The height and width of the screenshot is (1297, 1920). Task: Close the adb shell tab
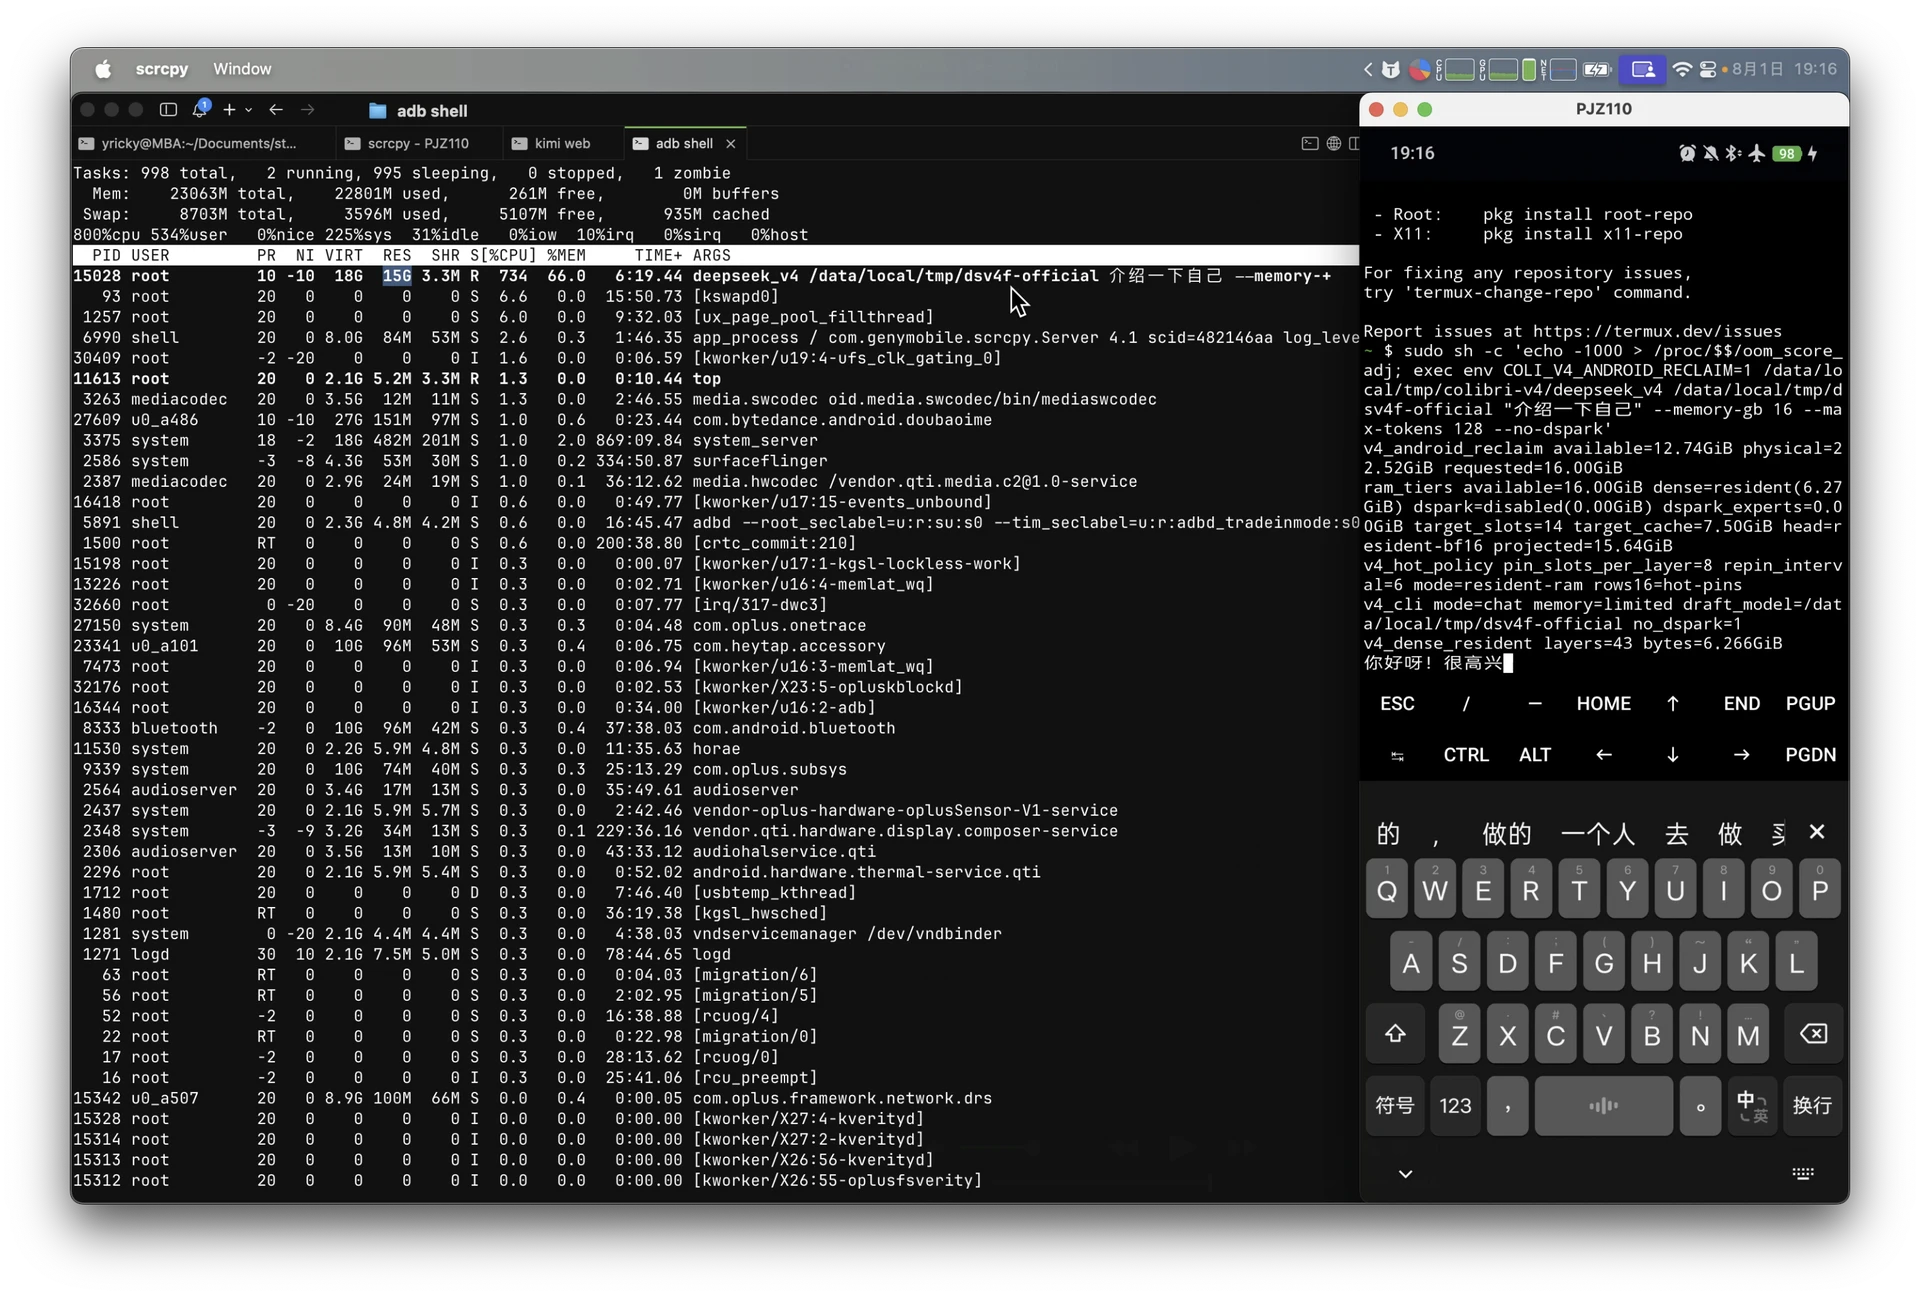tap(731, 144)
